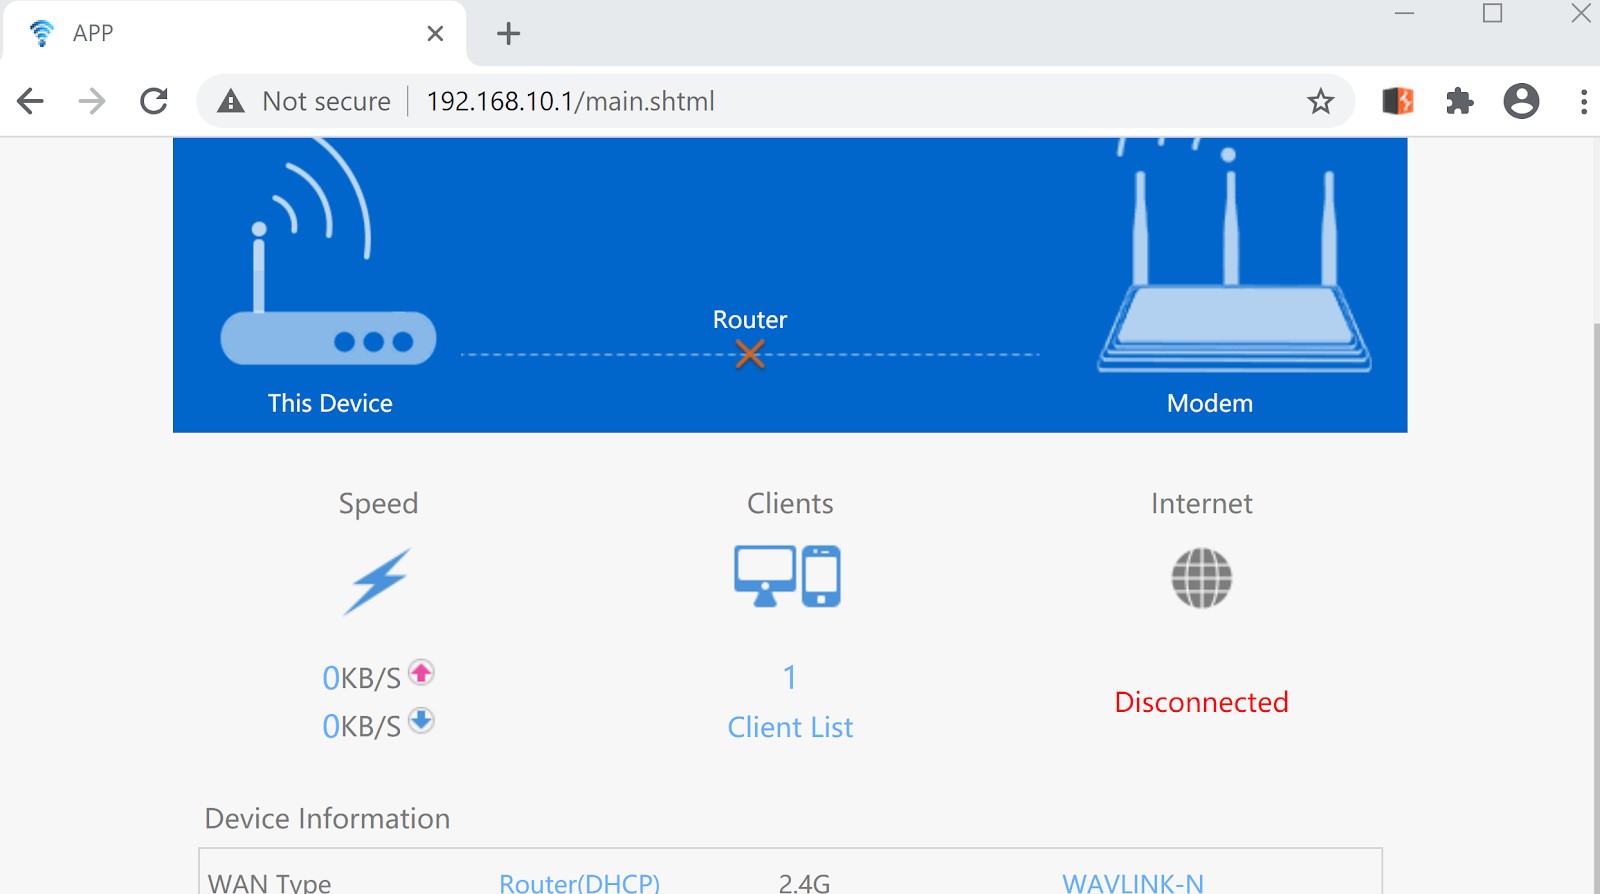
Task: Click the download speed 0KB/S value
Action: [x=361, y=726]
